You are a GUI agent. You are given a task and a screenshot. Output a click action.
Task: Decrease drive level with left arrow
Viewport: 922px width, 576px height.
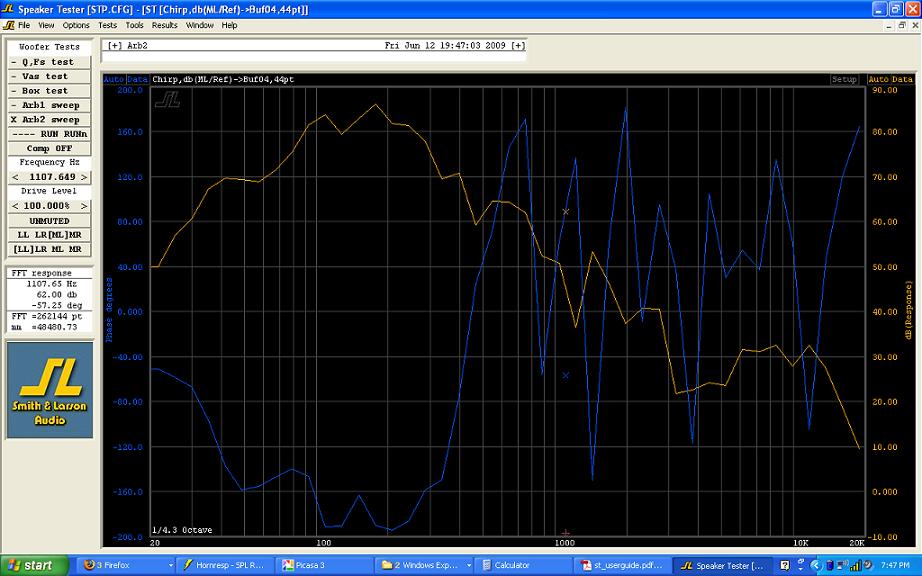(x=15, y=206)
